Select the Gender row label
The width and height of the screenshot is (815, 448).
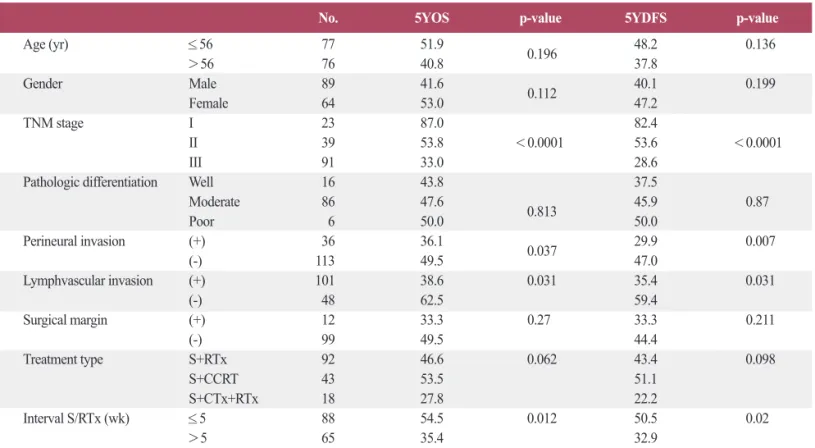43,84
